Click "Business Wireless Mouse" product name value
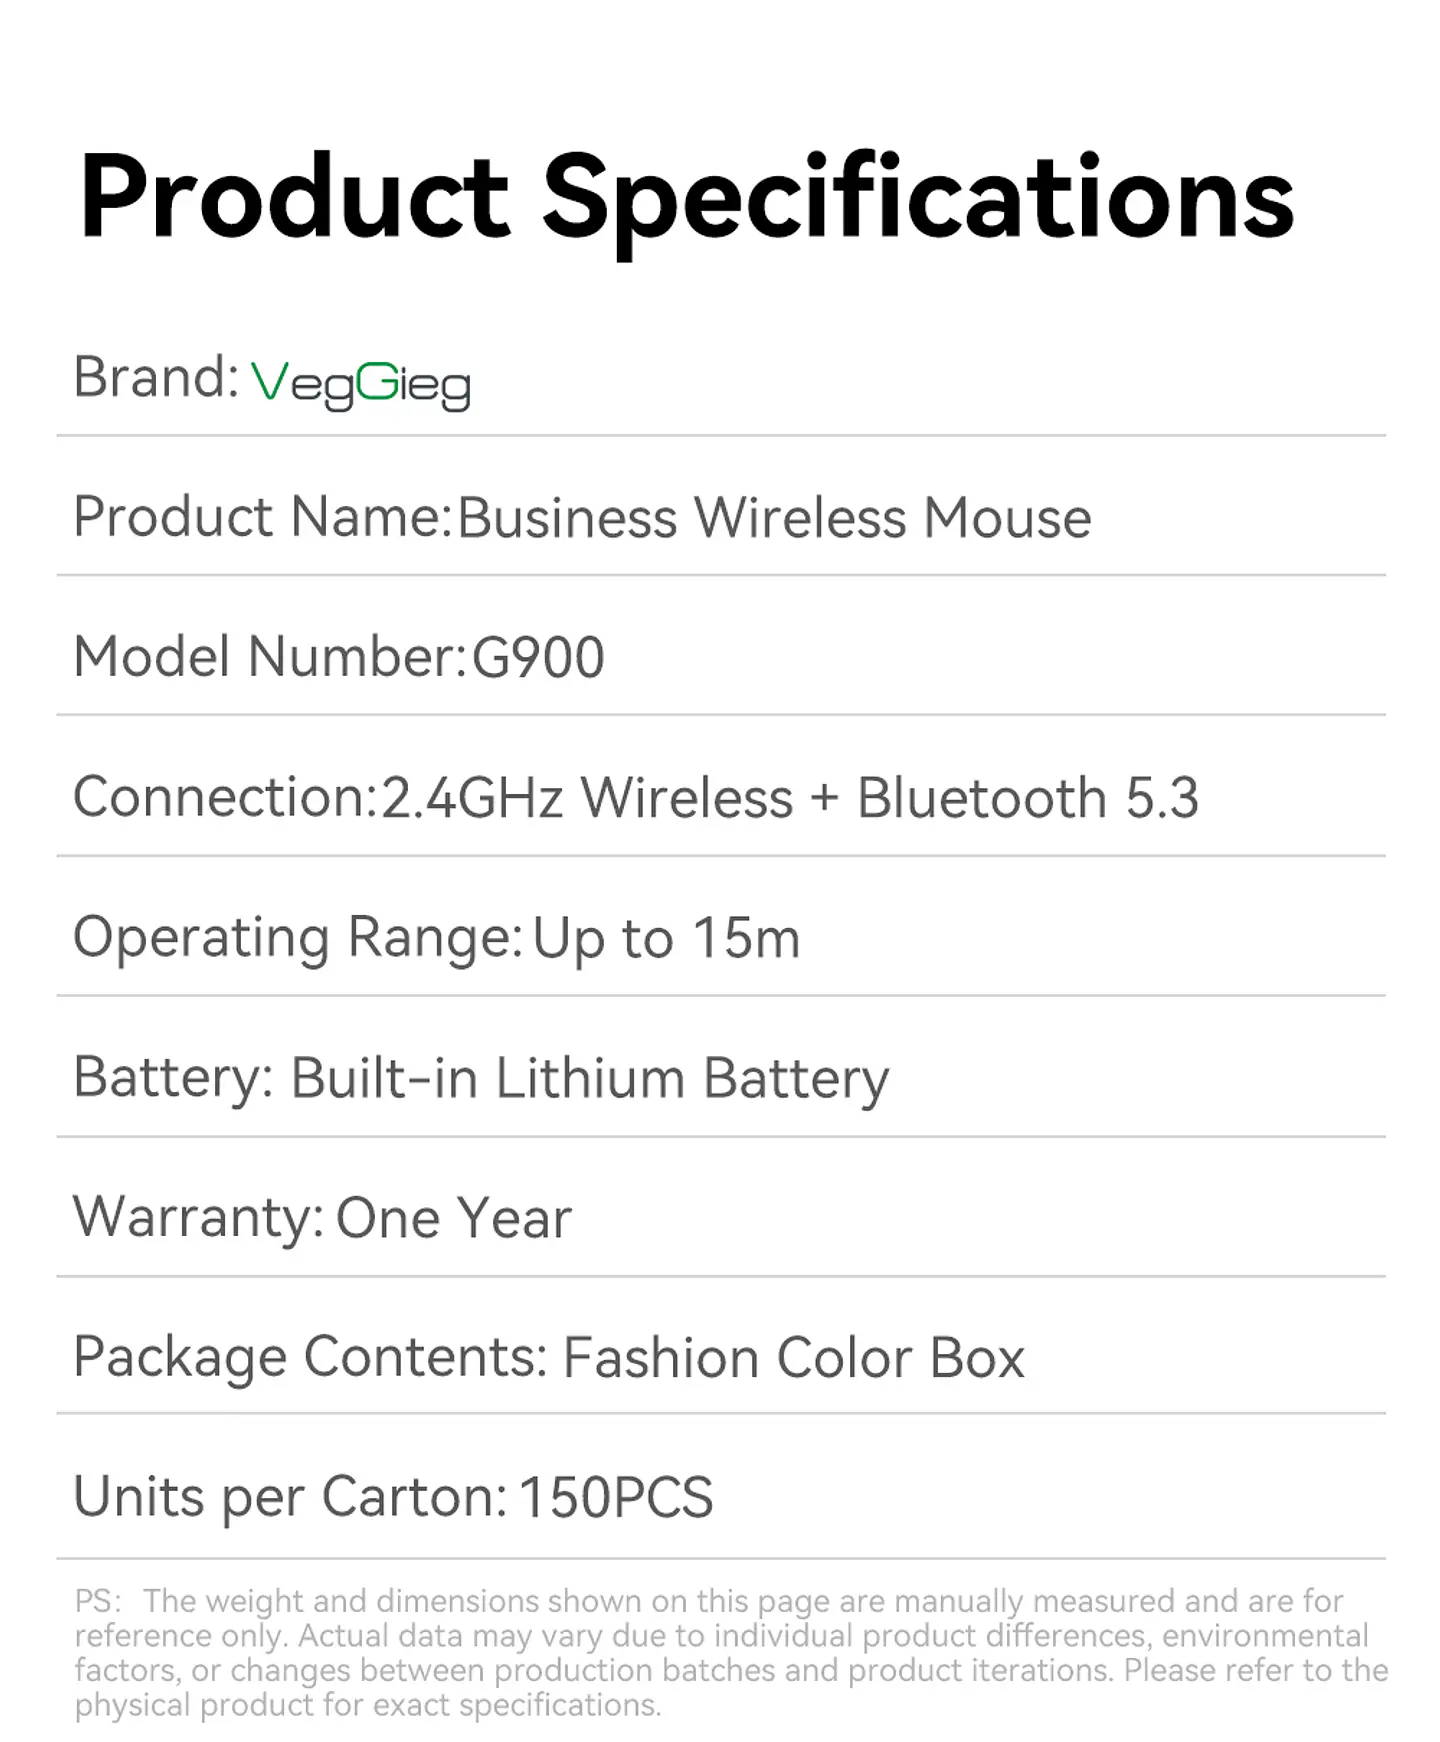 [774, 518]
